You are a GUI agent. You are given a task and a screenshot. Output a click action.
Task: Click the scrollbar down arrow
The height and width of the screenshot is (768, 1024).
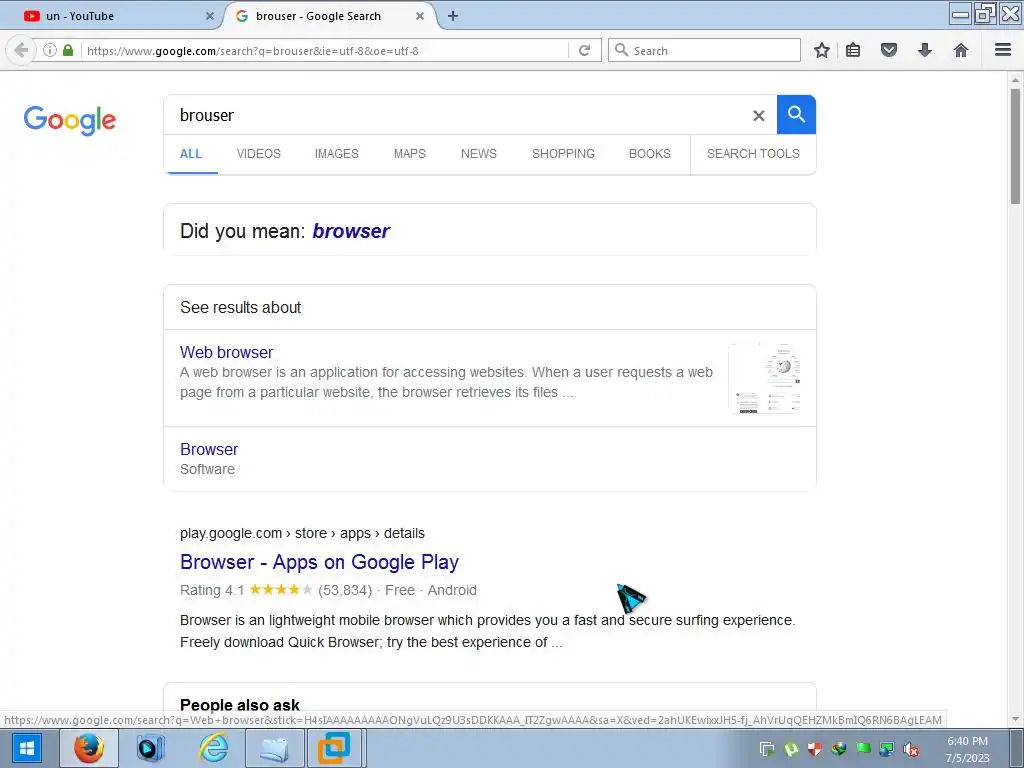(1015, 720)
